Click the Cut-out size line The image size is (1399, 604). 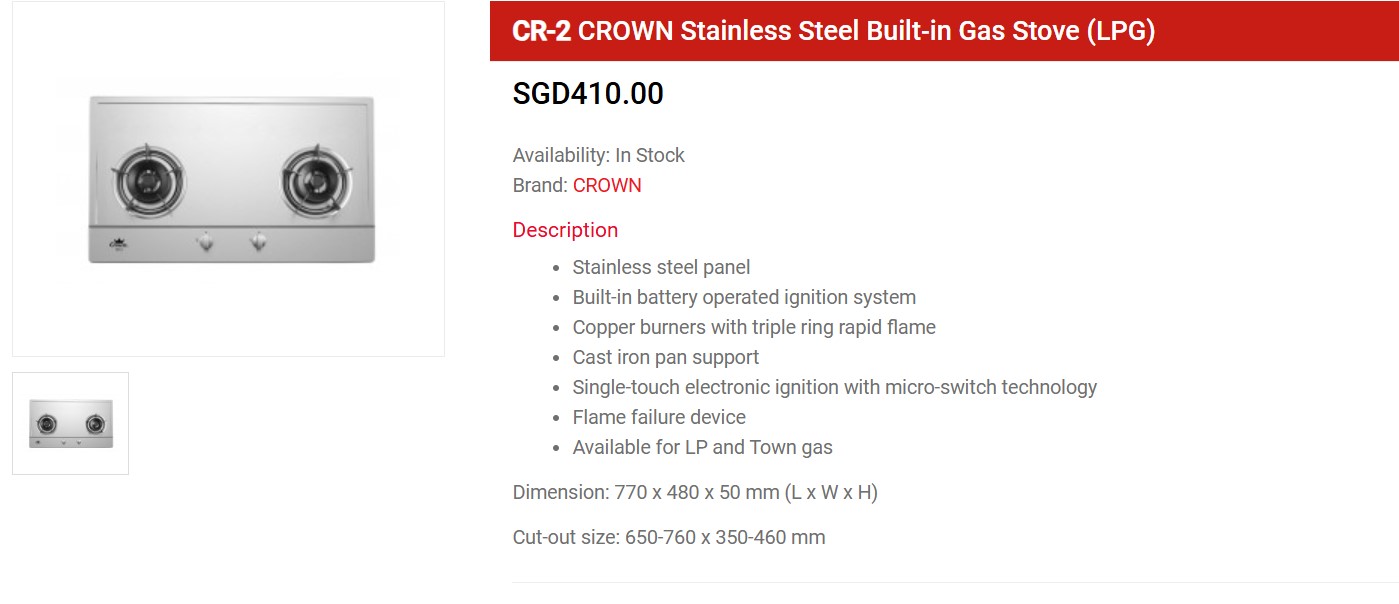[669, 537]
